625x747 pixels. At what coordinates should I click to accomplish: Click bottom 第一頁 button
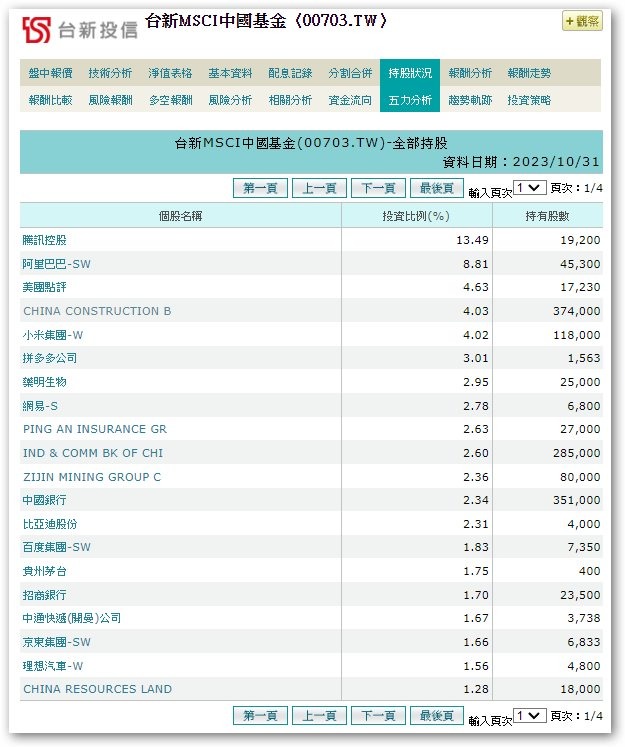tap(260, 716)
